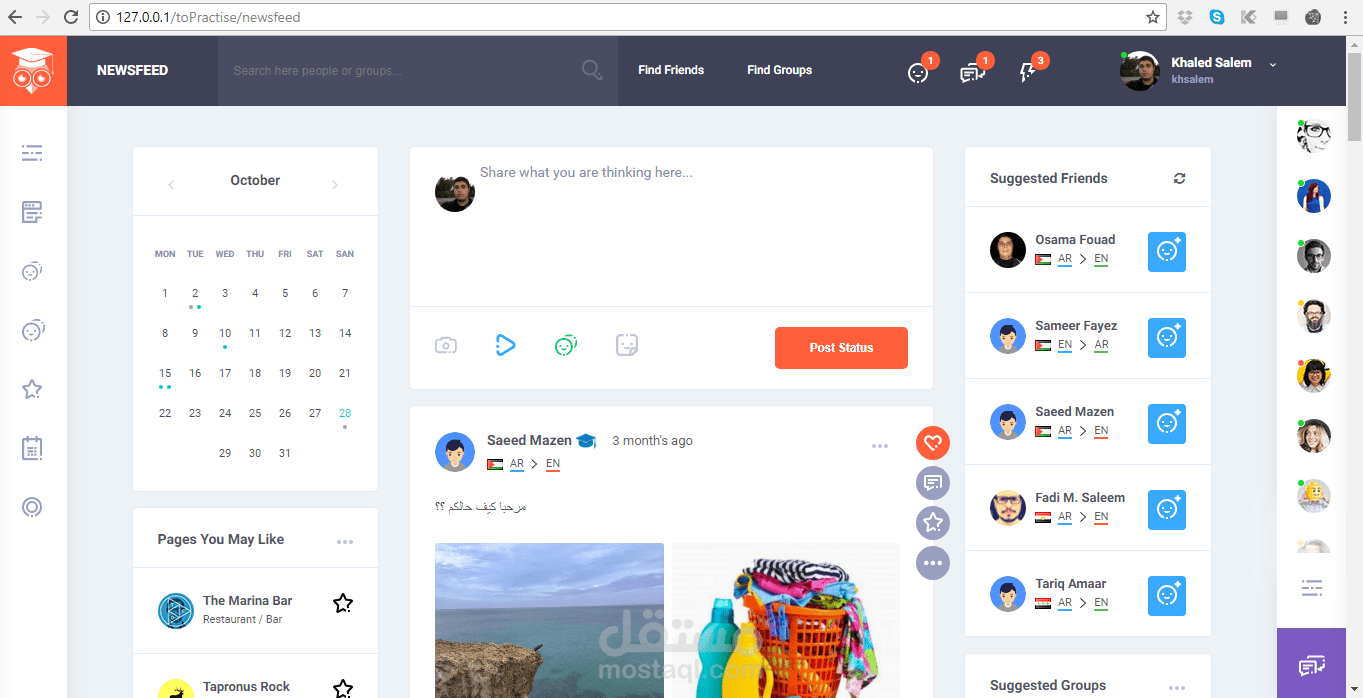
Task: Refresh Suggested Friends list
Action: (1180, 178)
